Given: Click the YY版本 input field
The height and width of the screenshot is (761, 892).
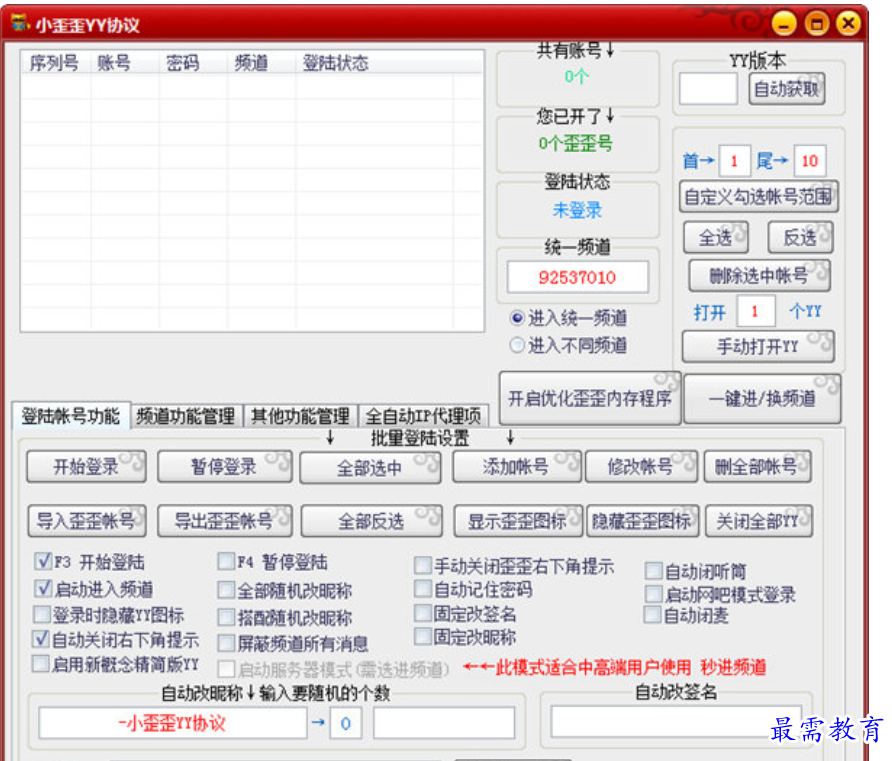Looking at the screenshot, I should [708, 89].
